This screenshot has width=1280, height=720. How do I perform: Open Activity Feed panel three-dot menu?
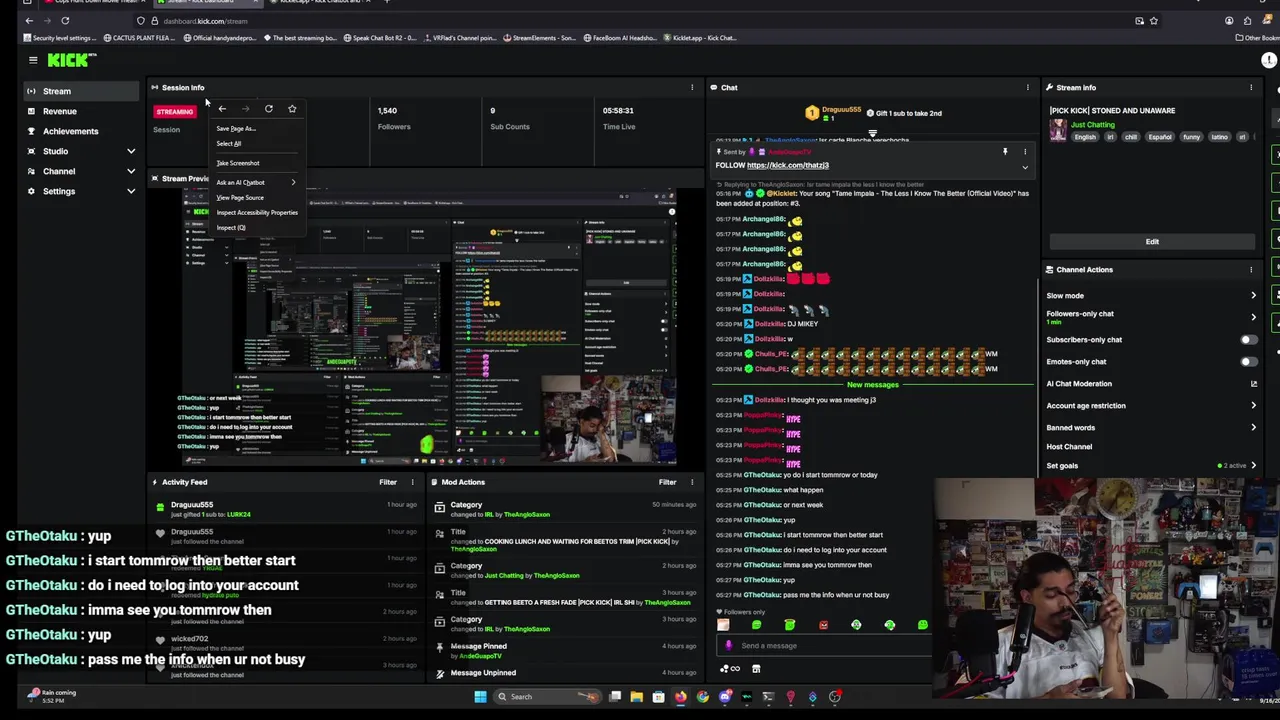pos(412,482)
